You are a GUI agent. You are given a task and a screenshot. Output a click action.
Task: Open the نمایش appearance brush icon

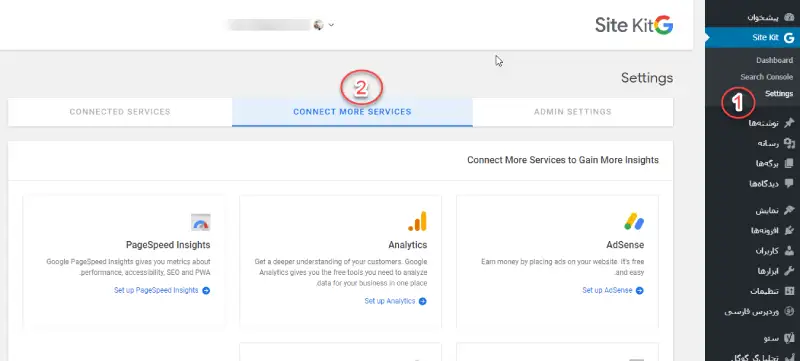(789, 210)
